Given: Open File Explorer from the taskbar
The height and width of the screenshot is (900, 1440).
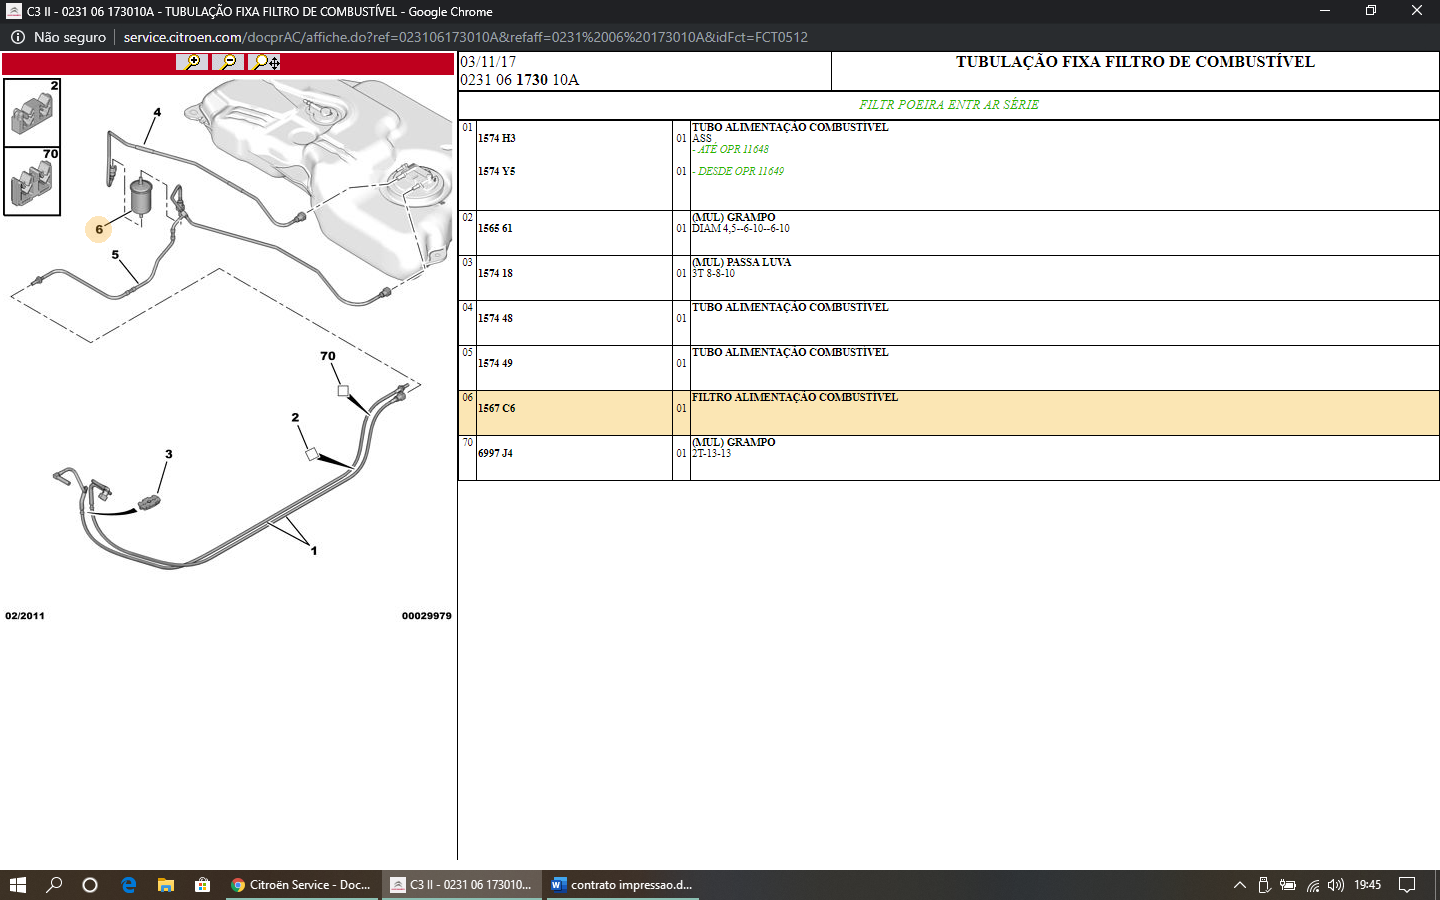Looking at the screenshot, I should click(166, 885).
